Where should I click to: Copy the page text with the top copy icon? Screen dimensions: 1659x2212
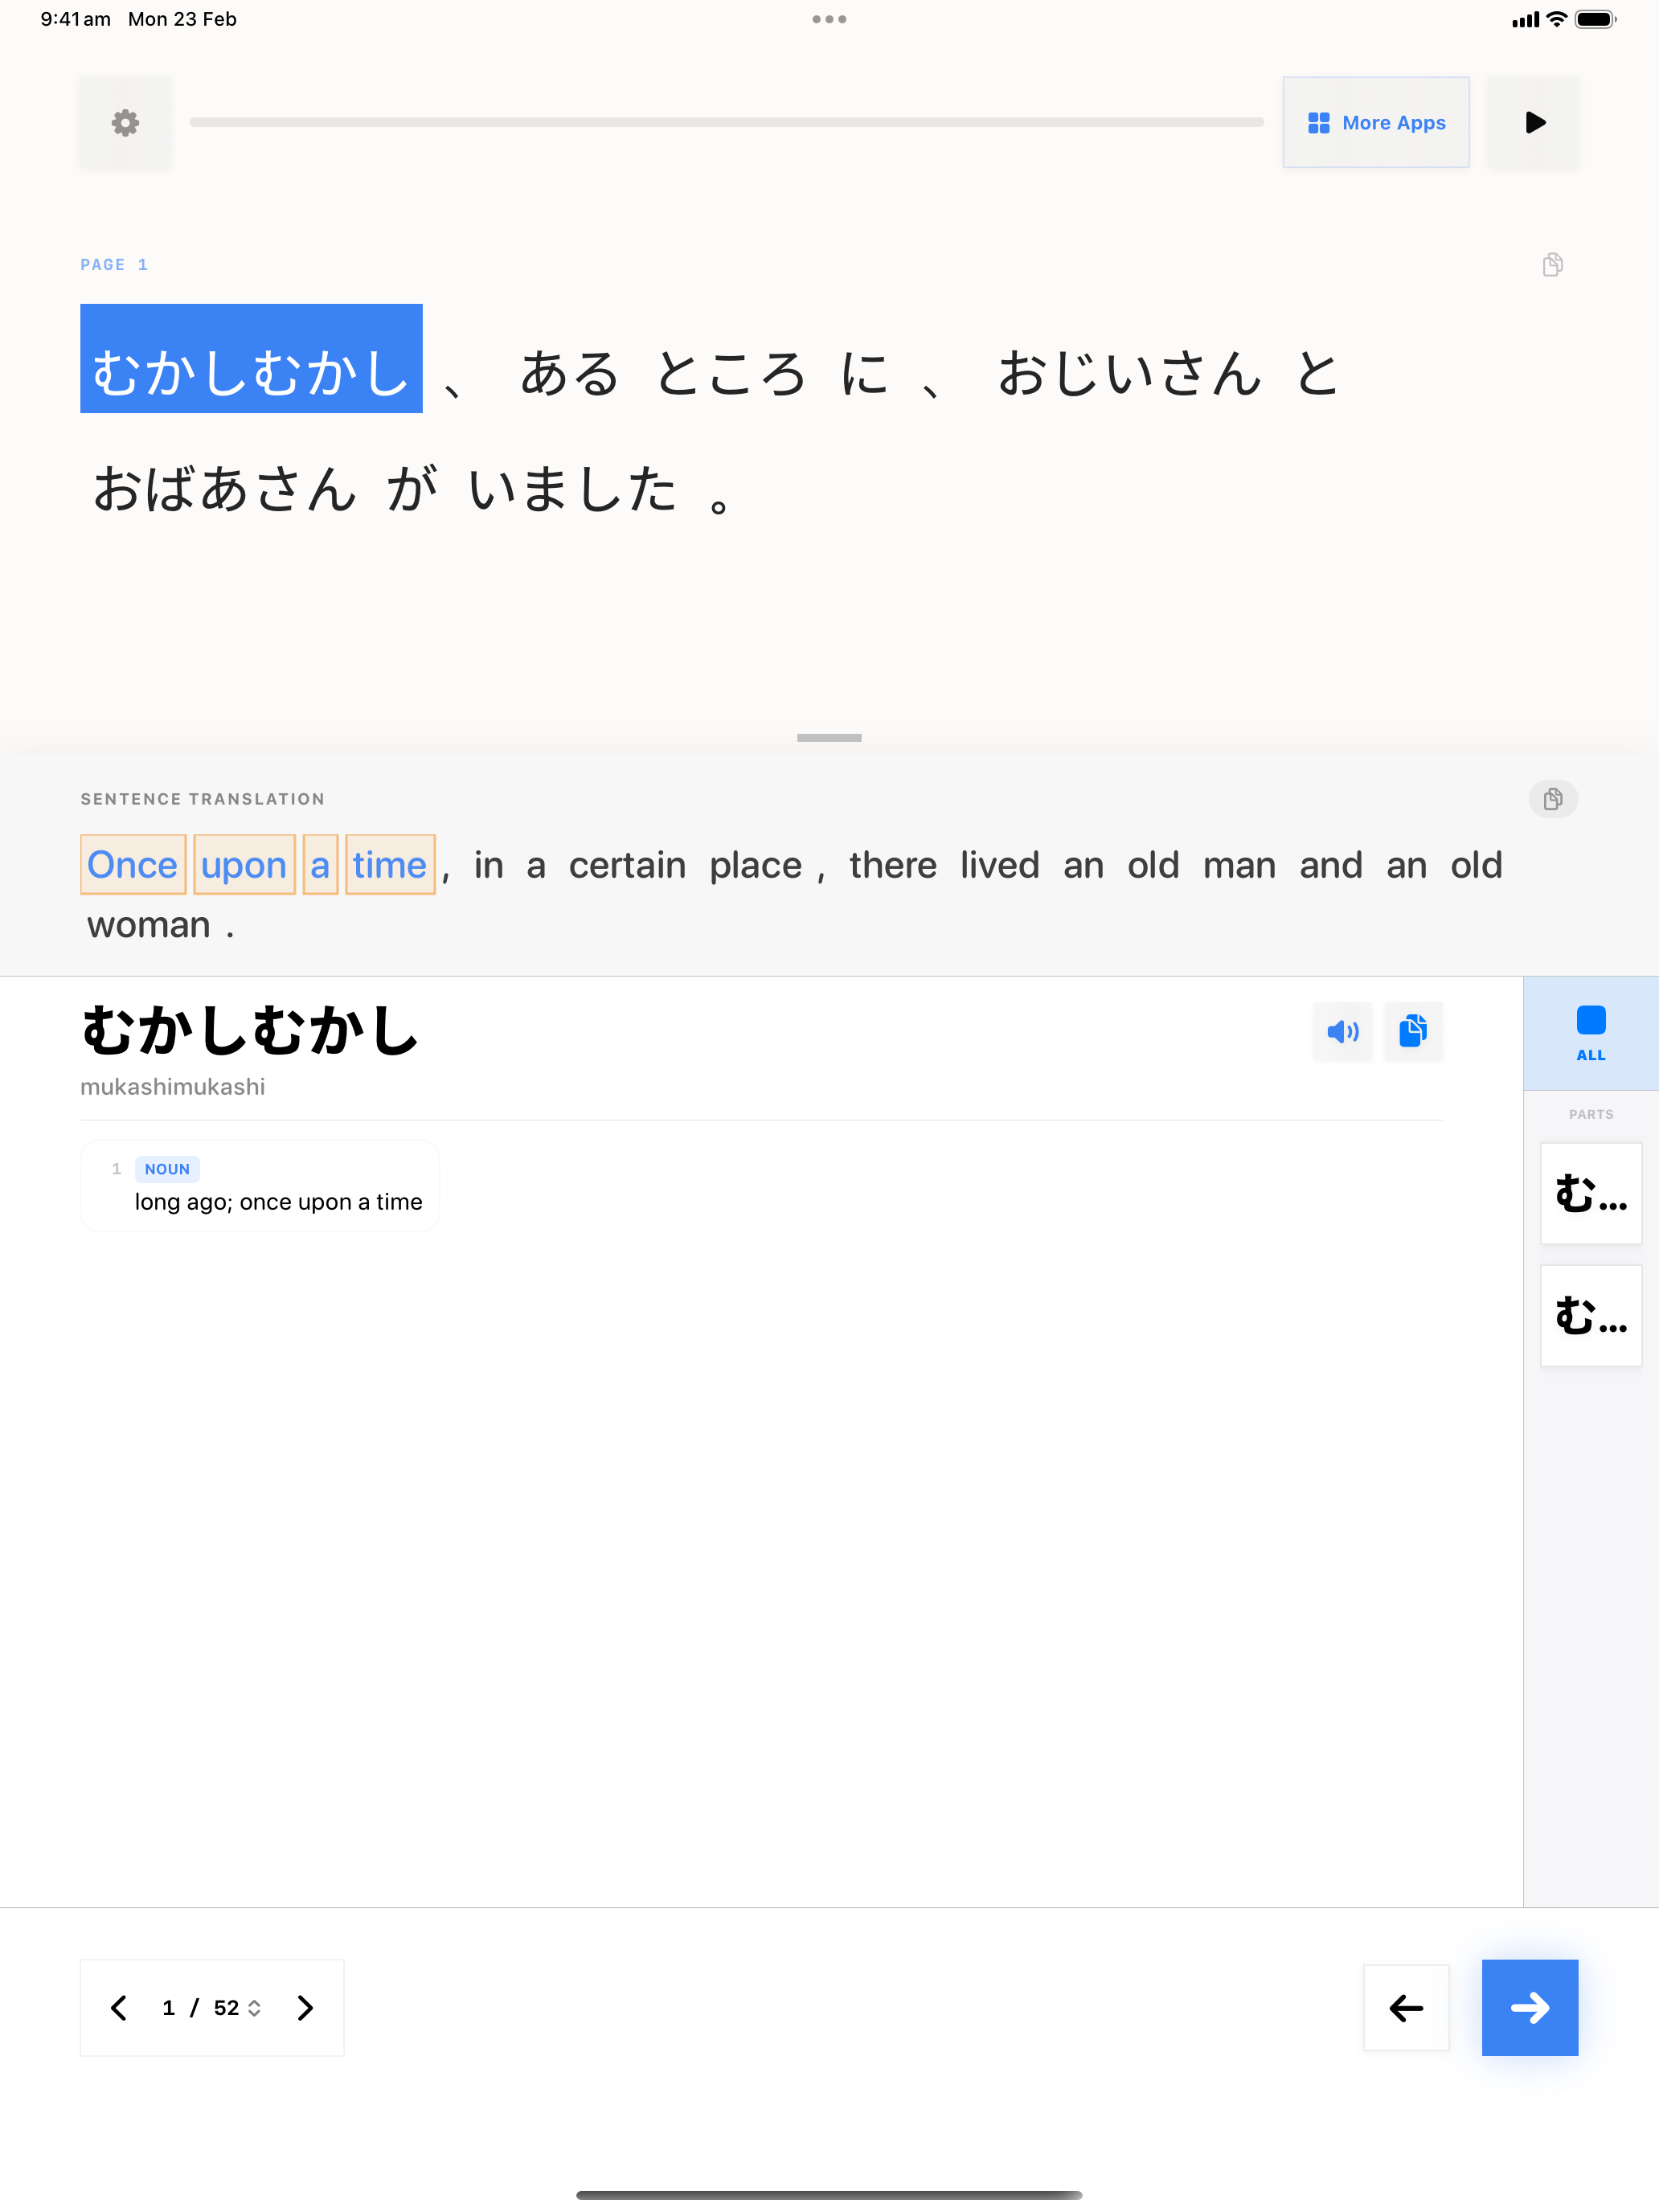pos(1552,265)
